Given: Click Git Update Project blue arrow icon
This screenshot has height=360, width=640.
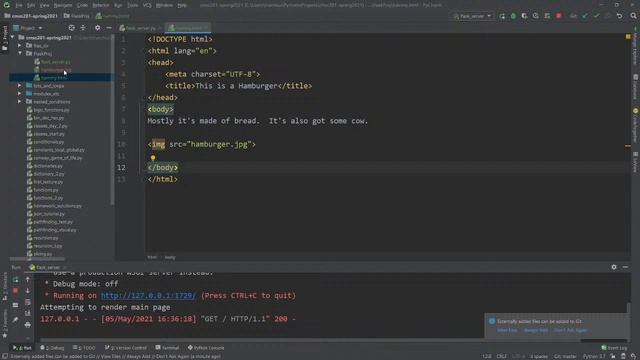Looking at the screenshot, I should point(585,16).
